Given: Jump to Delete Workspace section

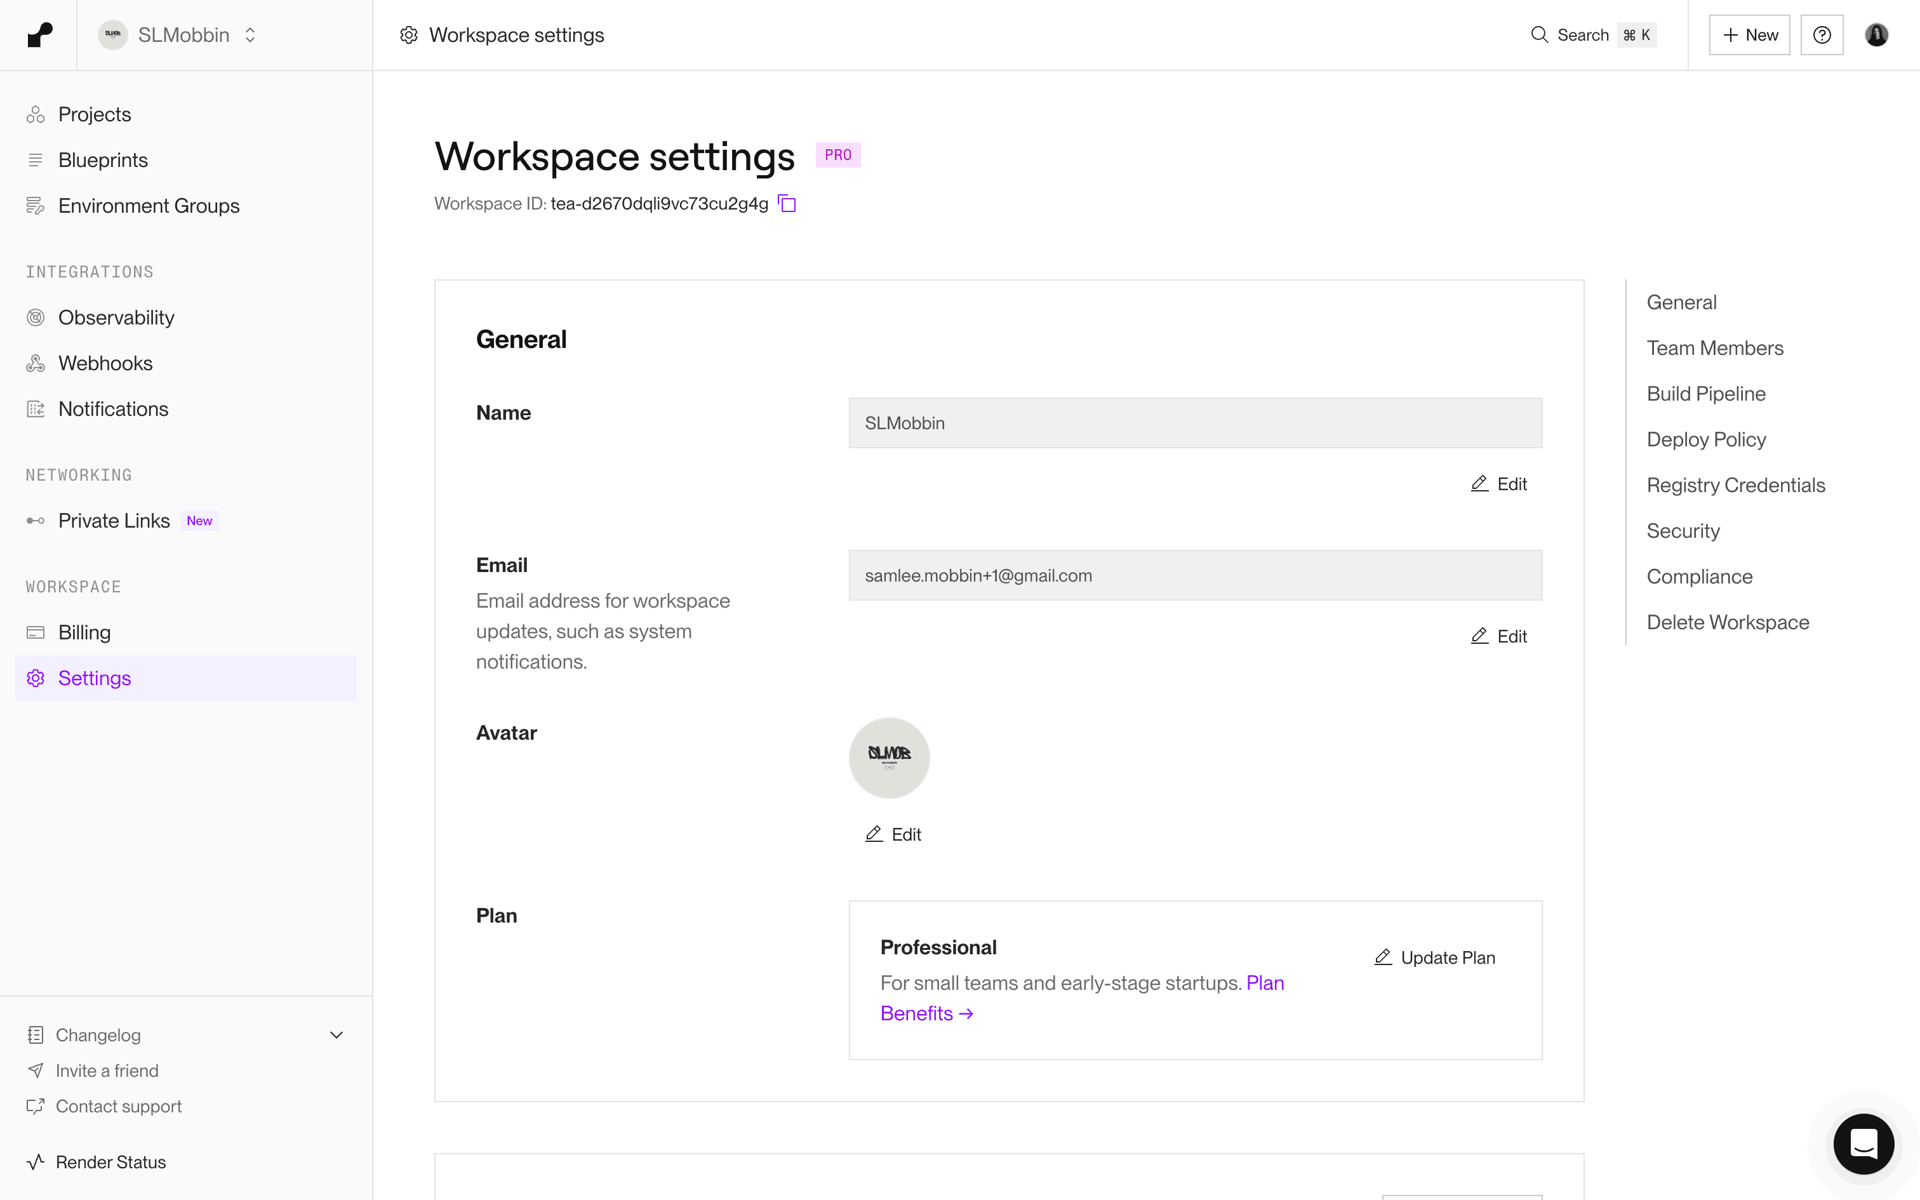Looking at the screenshot, I should (x=1728, y=622).
